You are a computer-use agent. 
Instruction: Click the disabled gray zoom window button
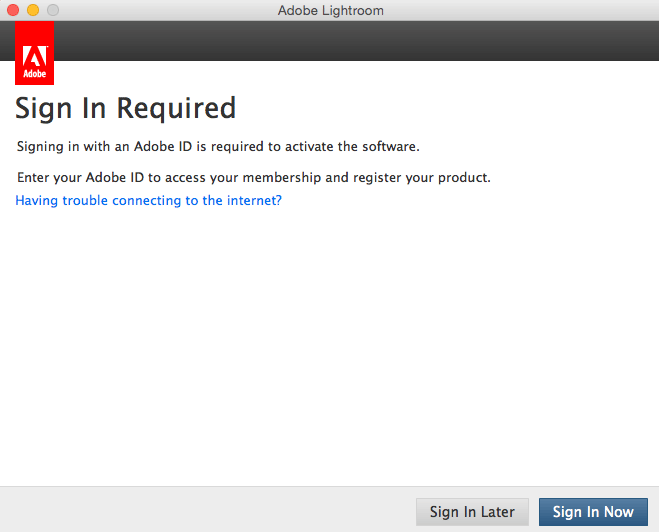[53, 10]
